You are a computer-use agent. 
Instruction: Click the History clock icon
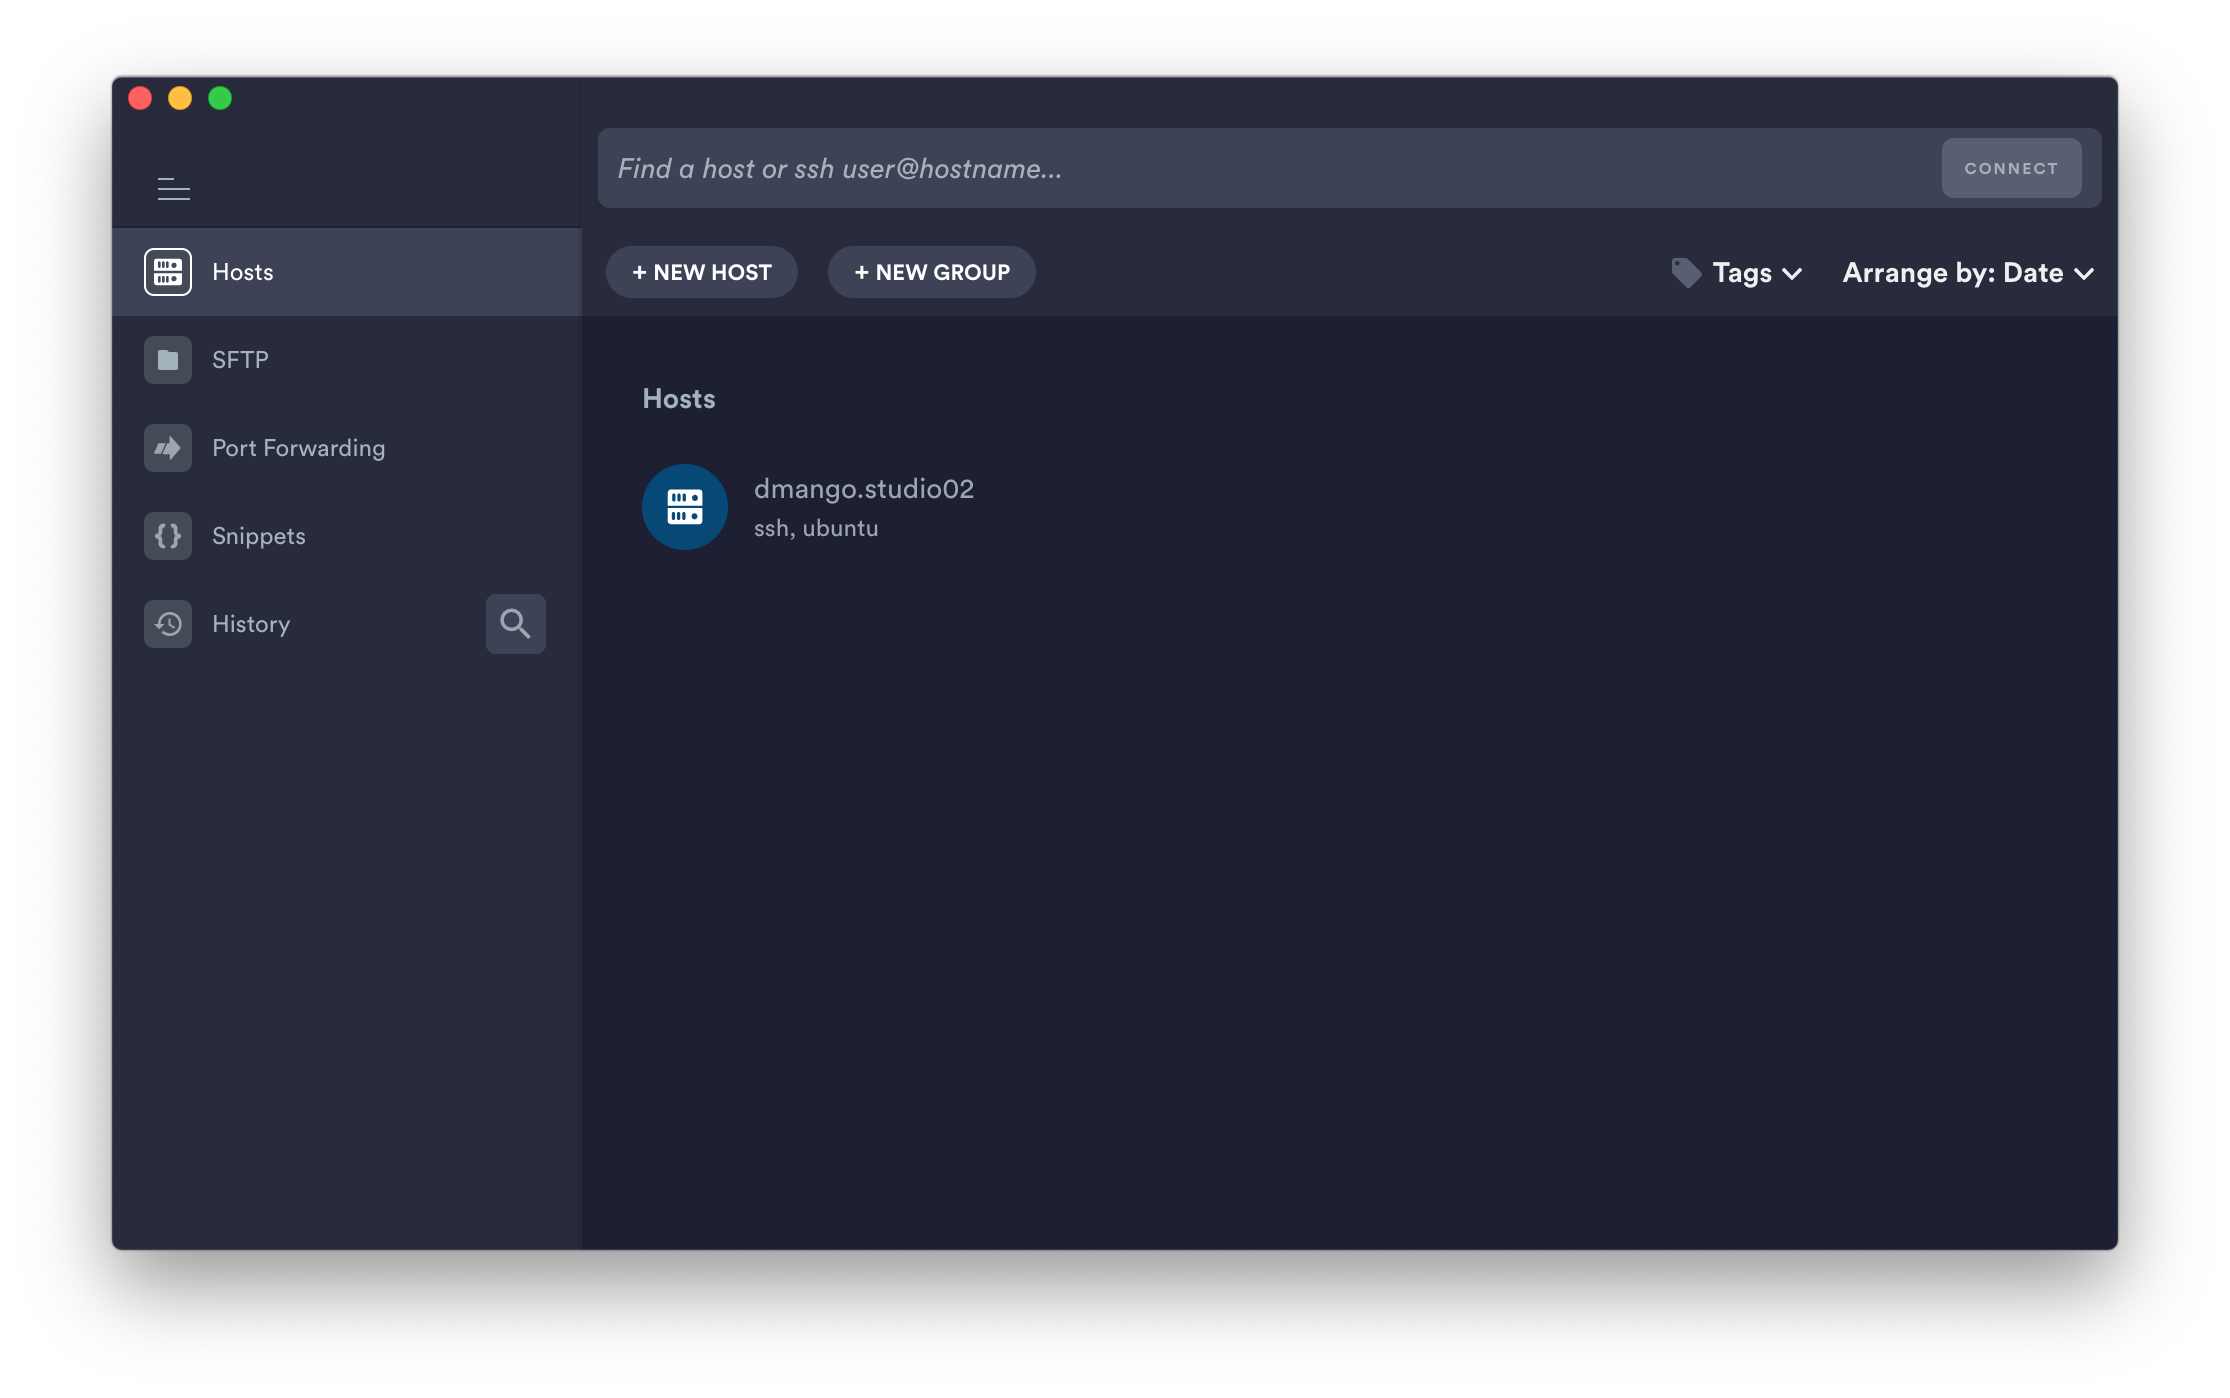coord(168,624)
